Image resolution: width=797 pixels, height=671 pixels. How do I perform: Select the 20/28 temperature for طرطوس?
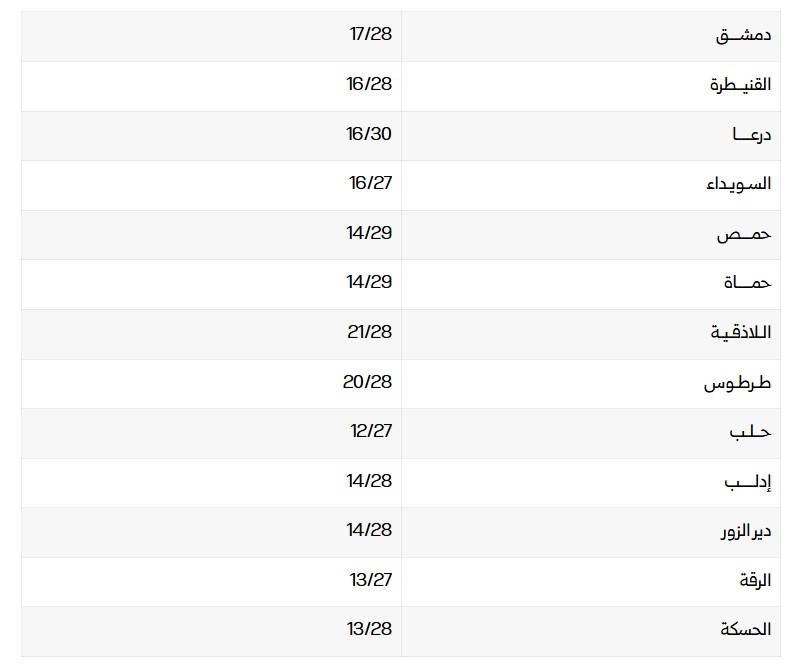367,382
